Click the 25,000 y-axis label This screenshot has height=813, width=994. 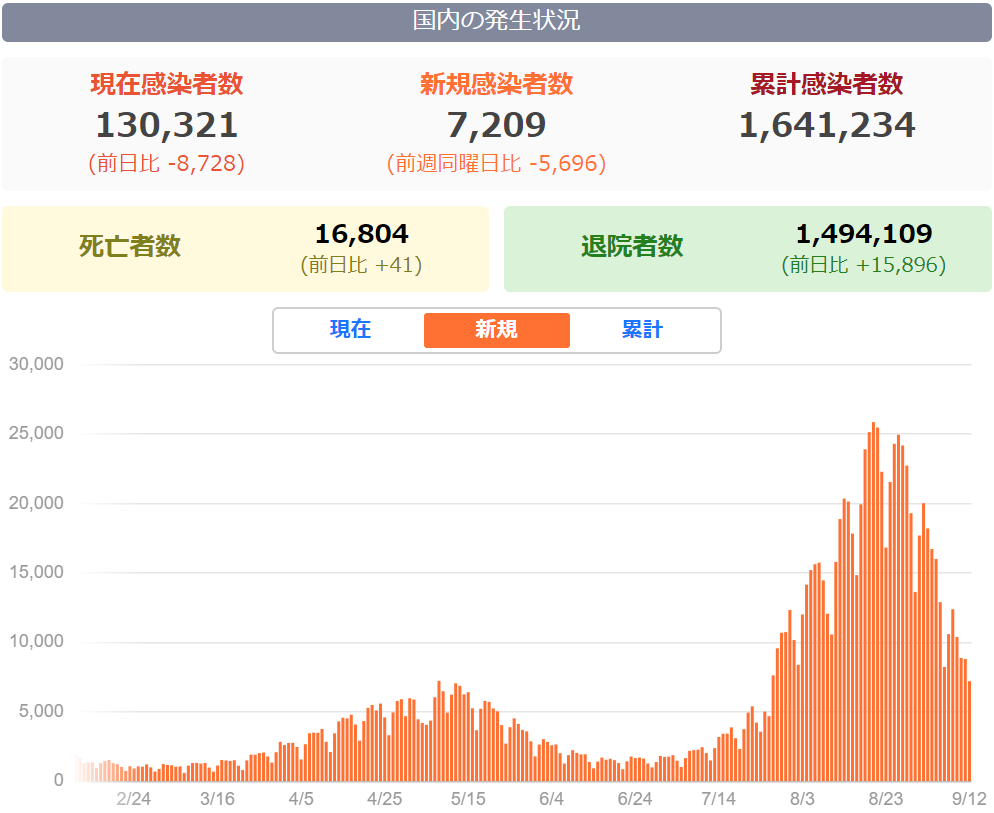(36, 433)
